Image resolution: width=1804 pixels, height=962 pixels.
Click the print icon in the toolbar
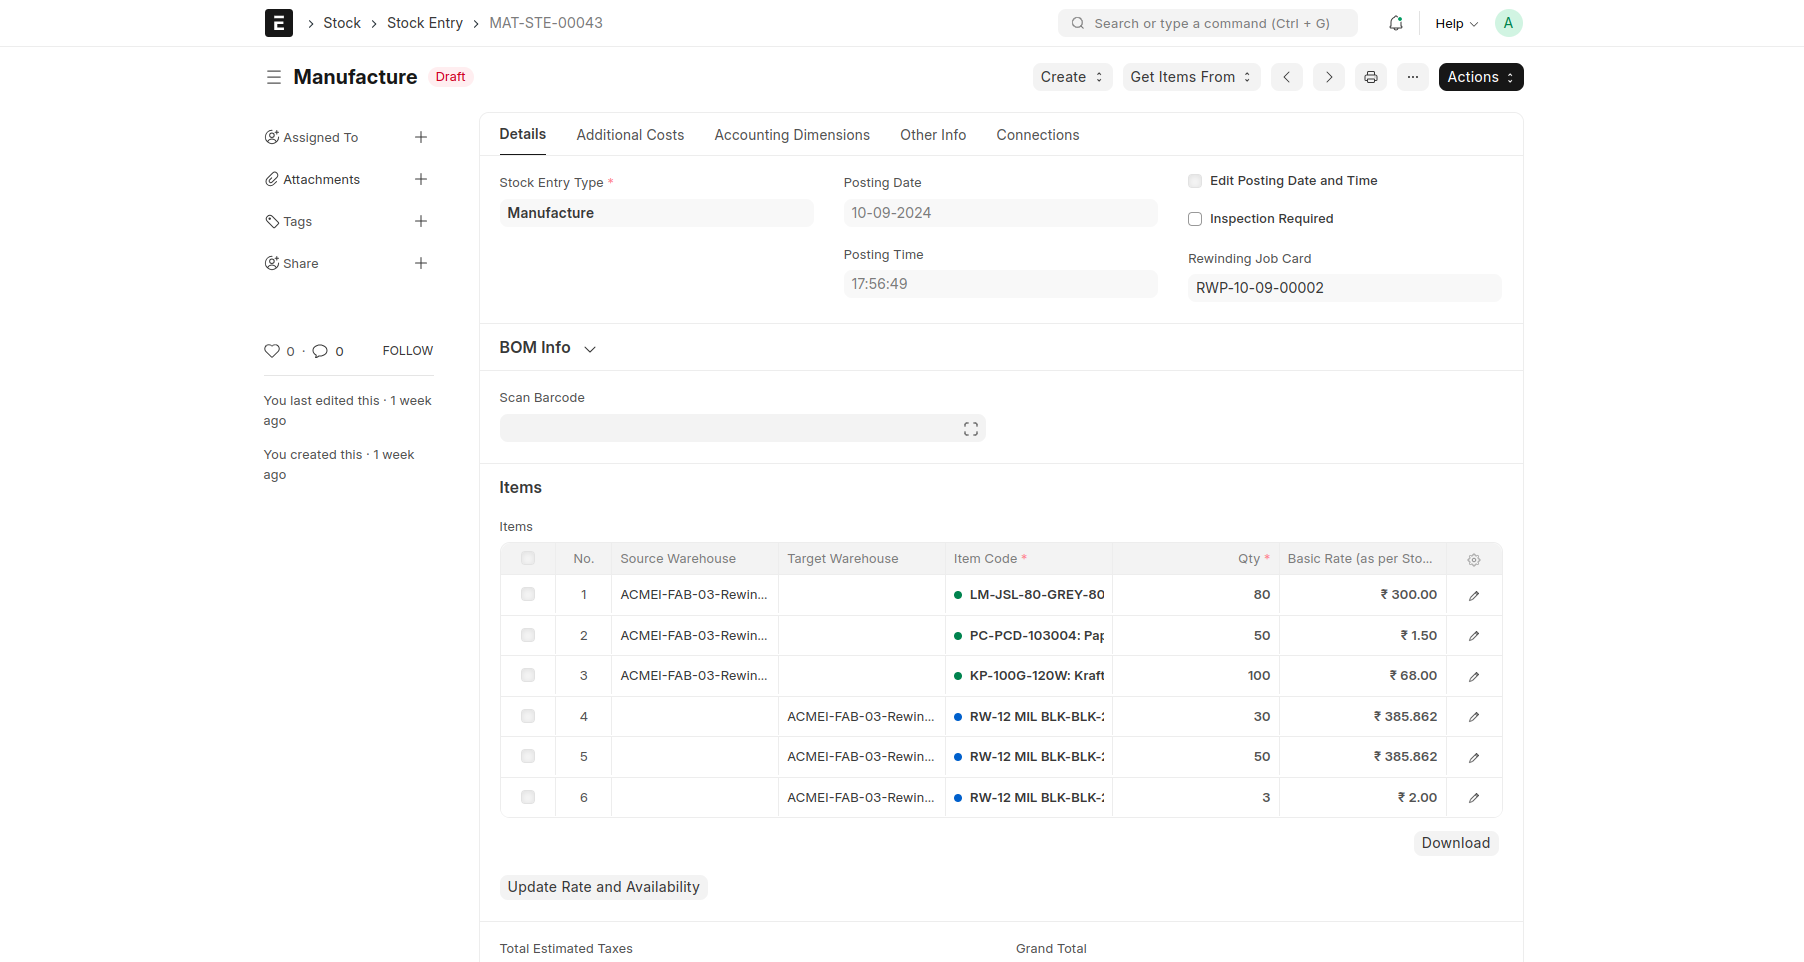pyautogui.click(x=1370, y=77)
